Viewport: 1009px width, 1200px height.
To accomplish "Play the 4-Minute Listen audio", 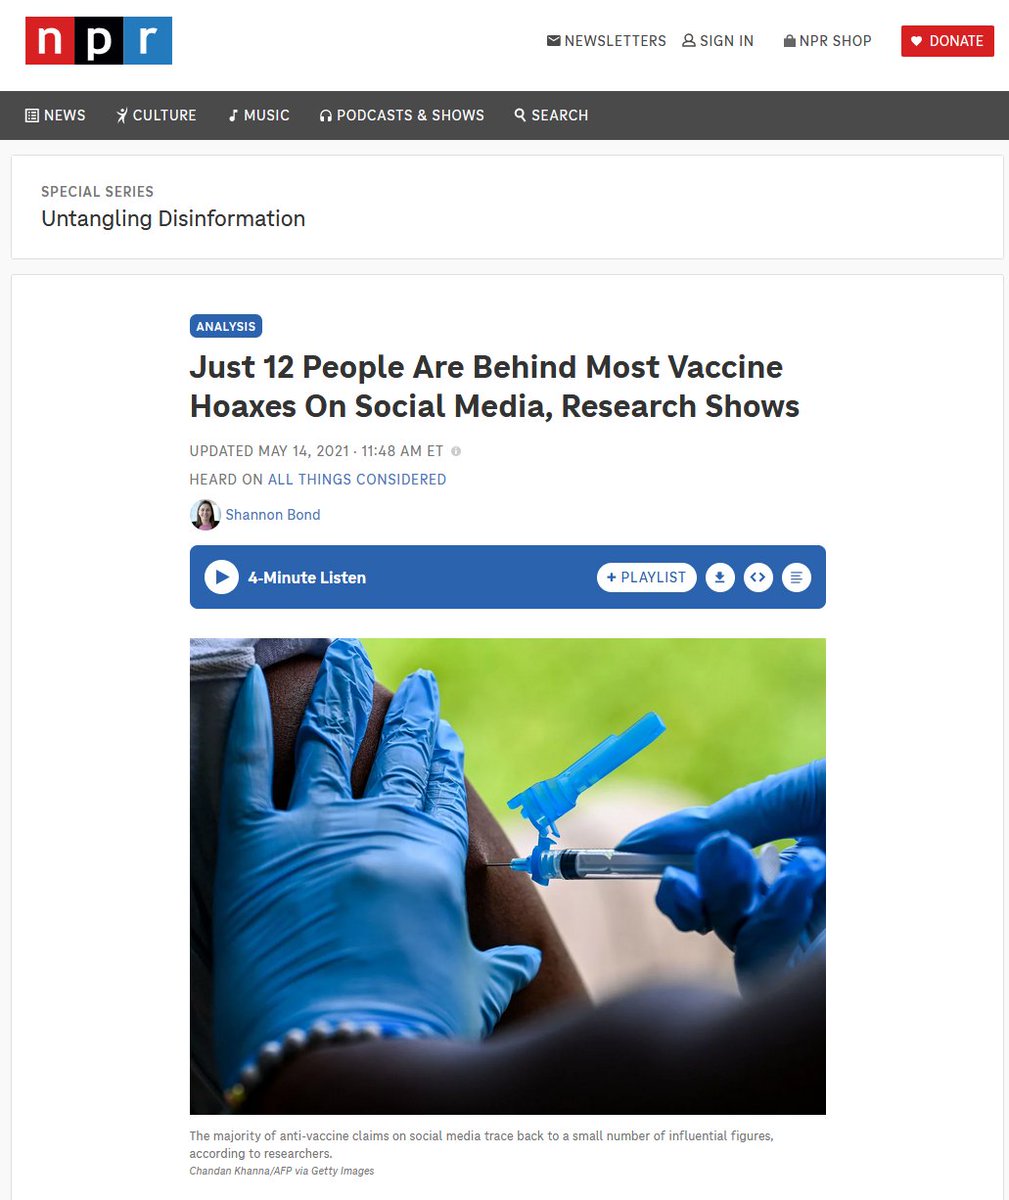I will (221, 577).
